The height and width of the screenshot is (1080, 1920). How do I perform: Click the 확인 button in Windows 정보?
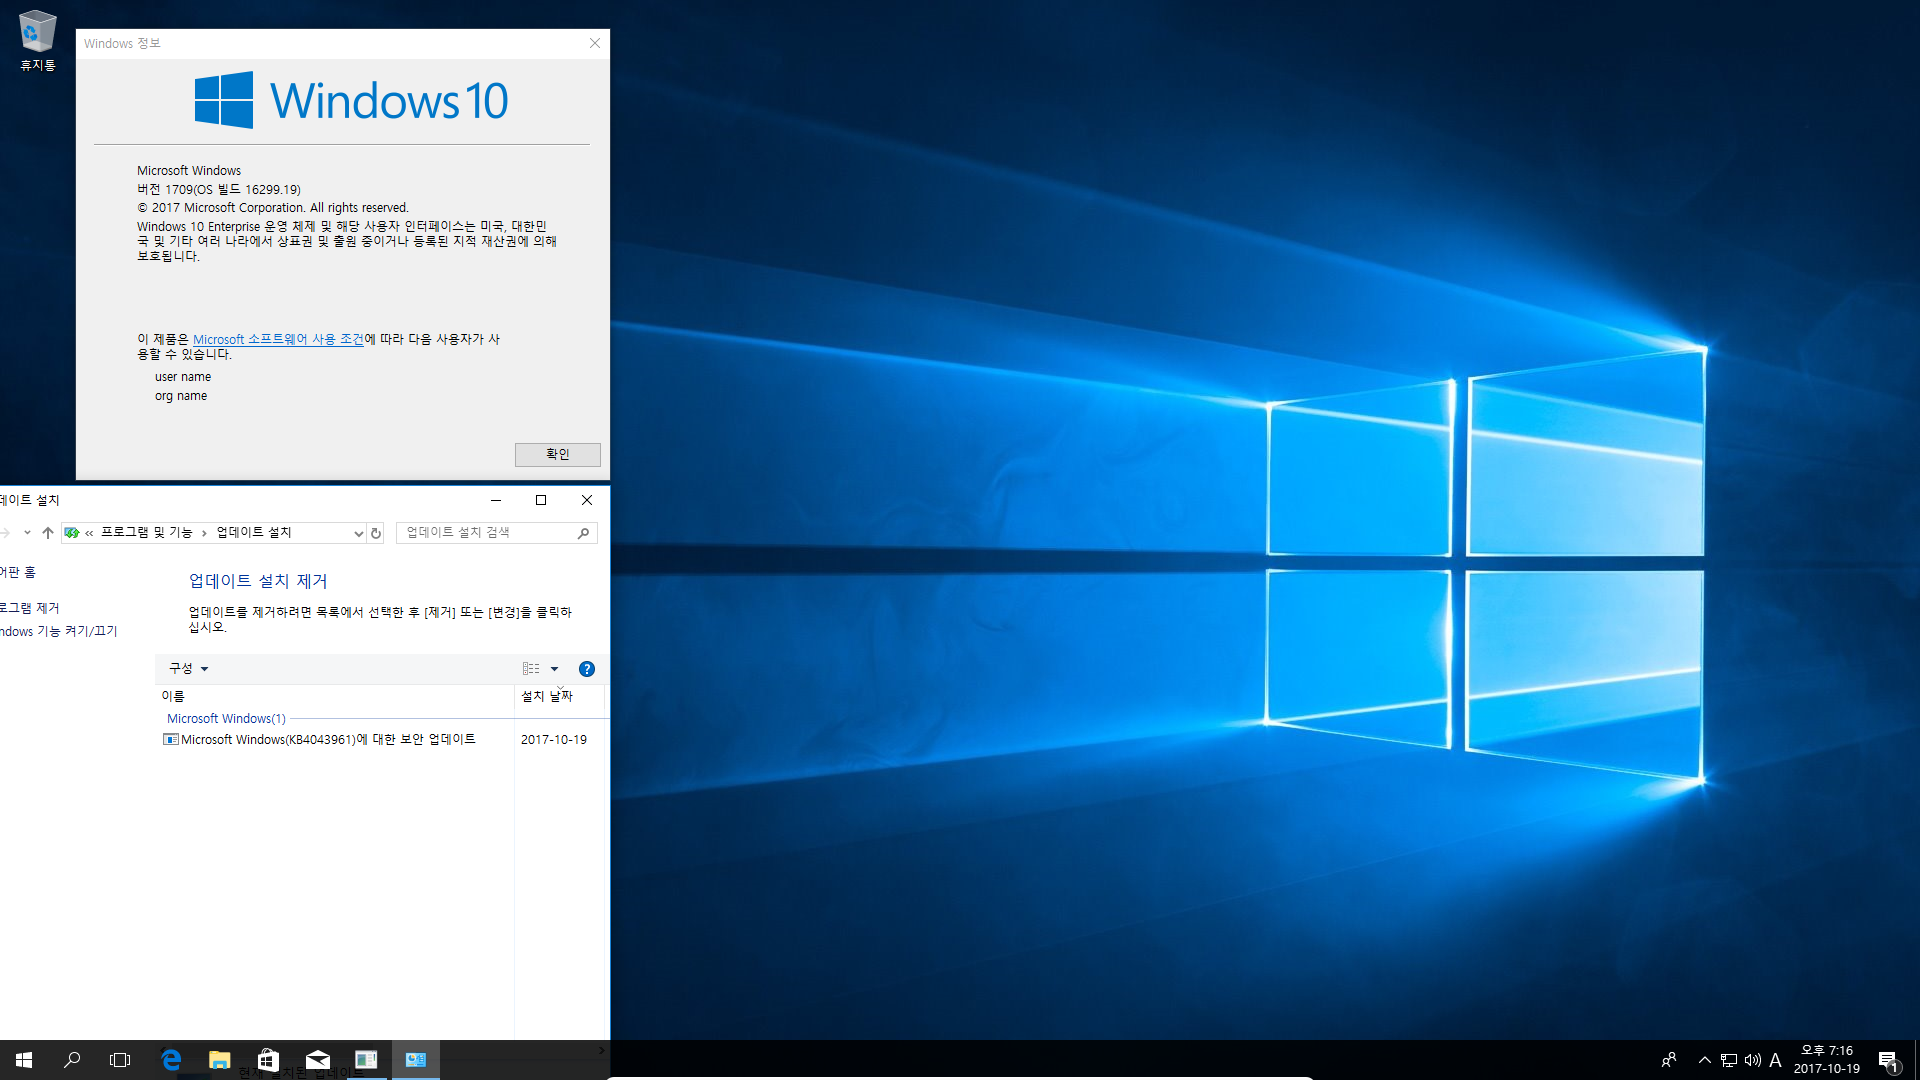tap(557, 454)
